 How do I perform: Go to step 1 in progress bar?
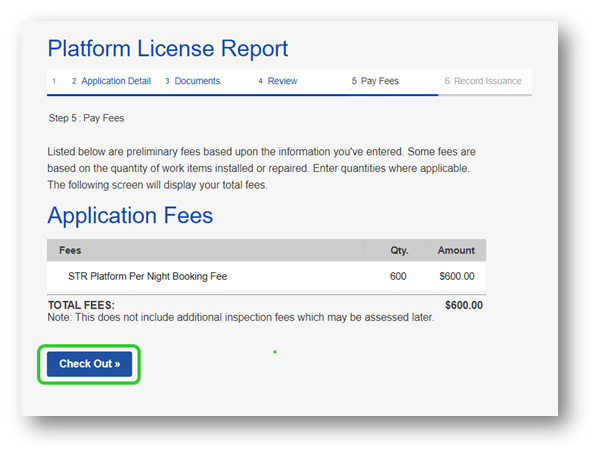(x=54, y=81)
